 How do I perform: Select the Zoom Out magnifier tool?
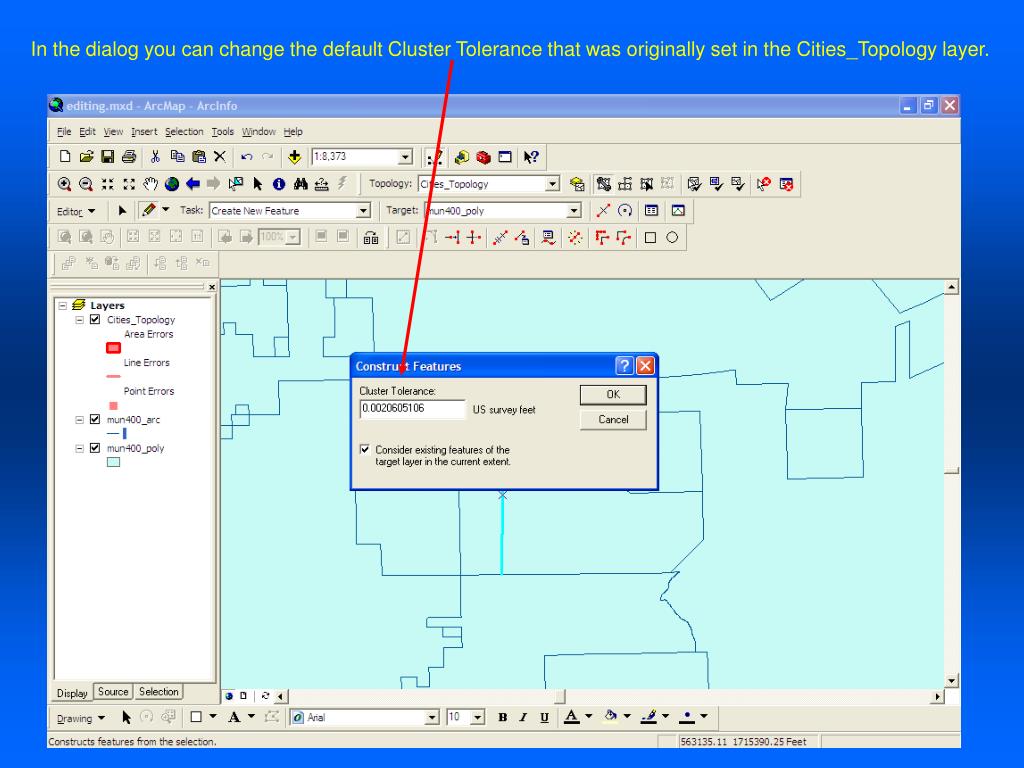(86, 184)
